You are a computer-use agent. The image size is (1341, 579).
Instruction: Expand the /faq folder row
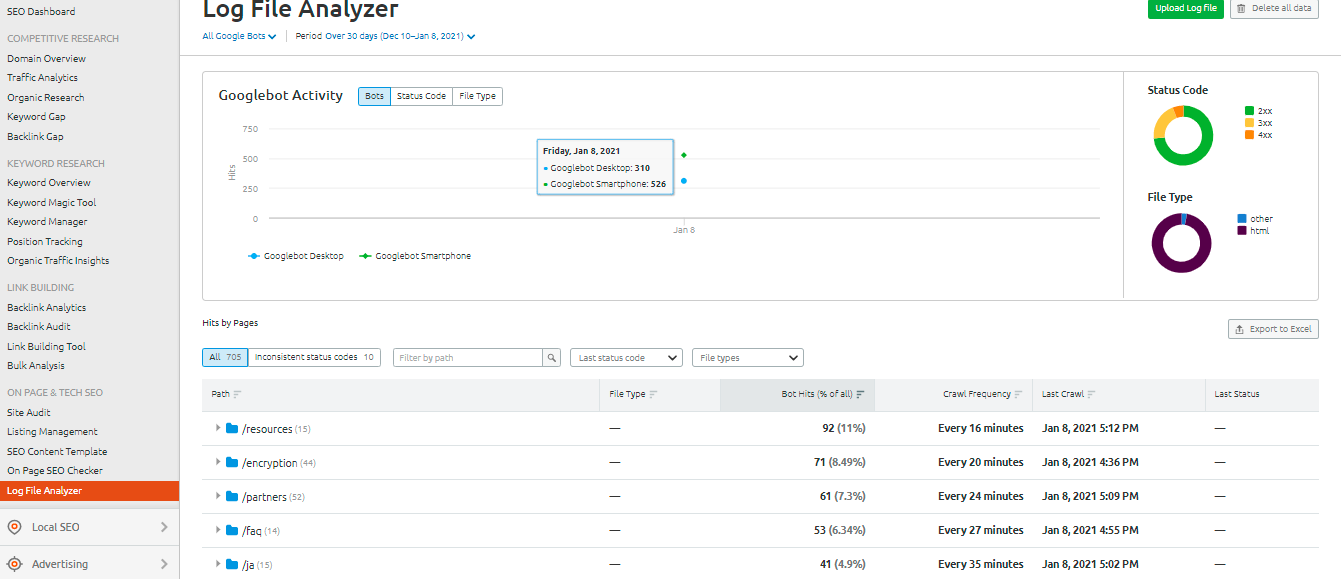coord(218,530)
